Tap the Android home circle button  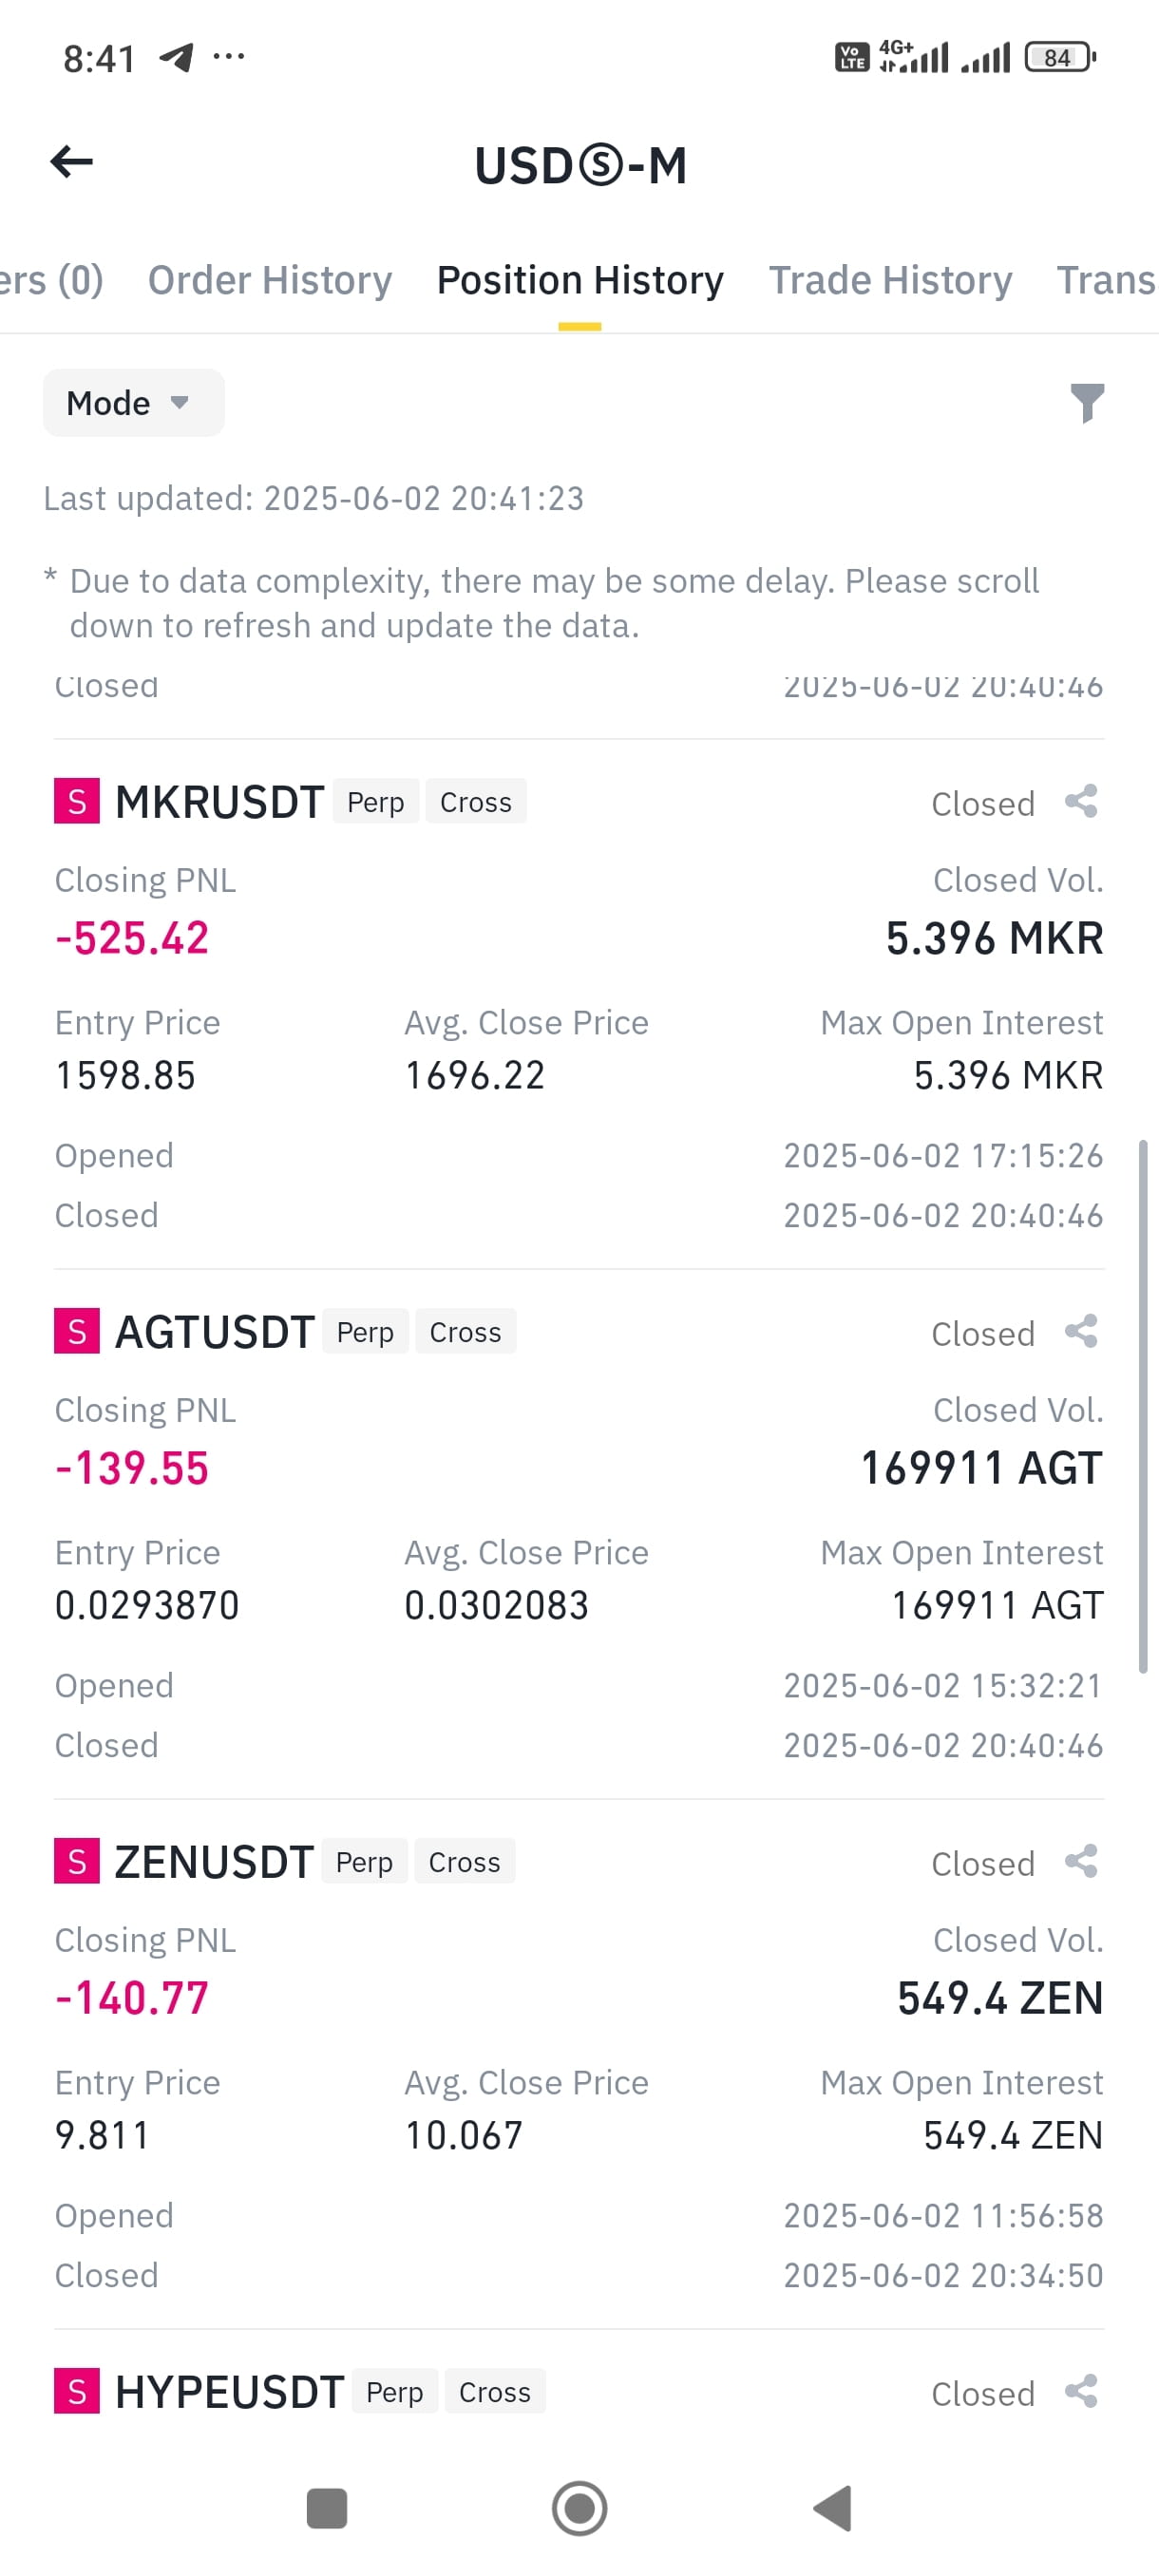pyautogui.click(x=579, y=2508)
